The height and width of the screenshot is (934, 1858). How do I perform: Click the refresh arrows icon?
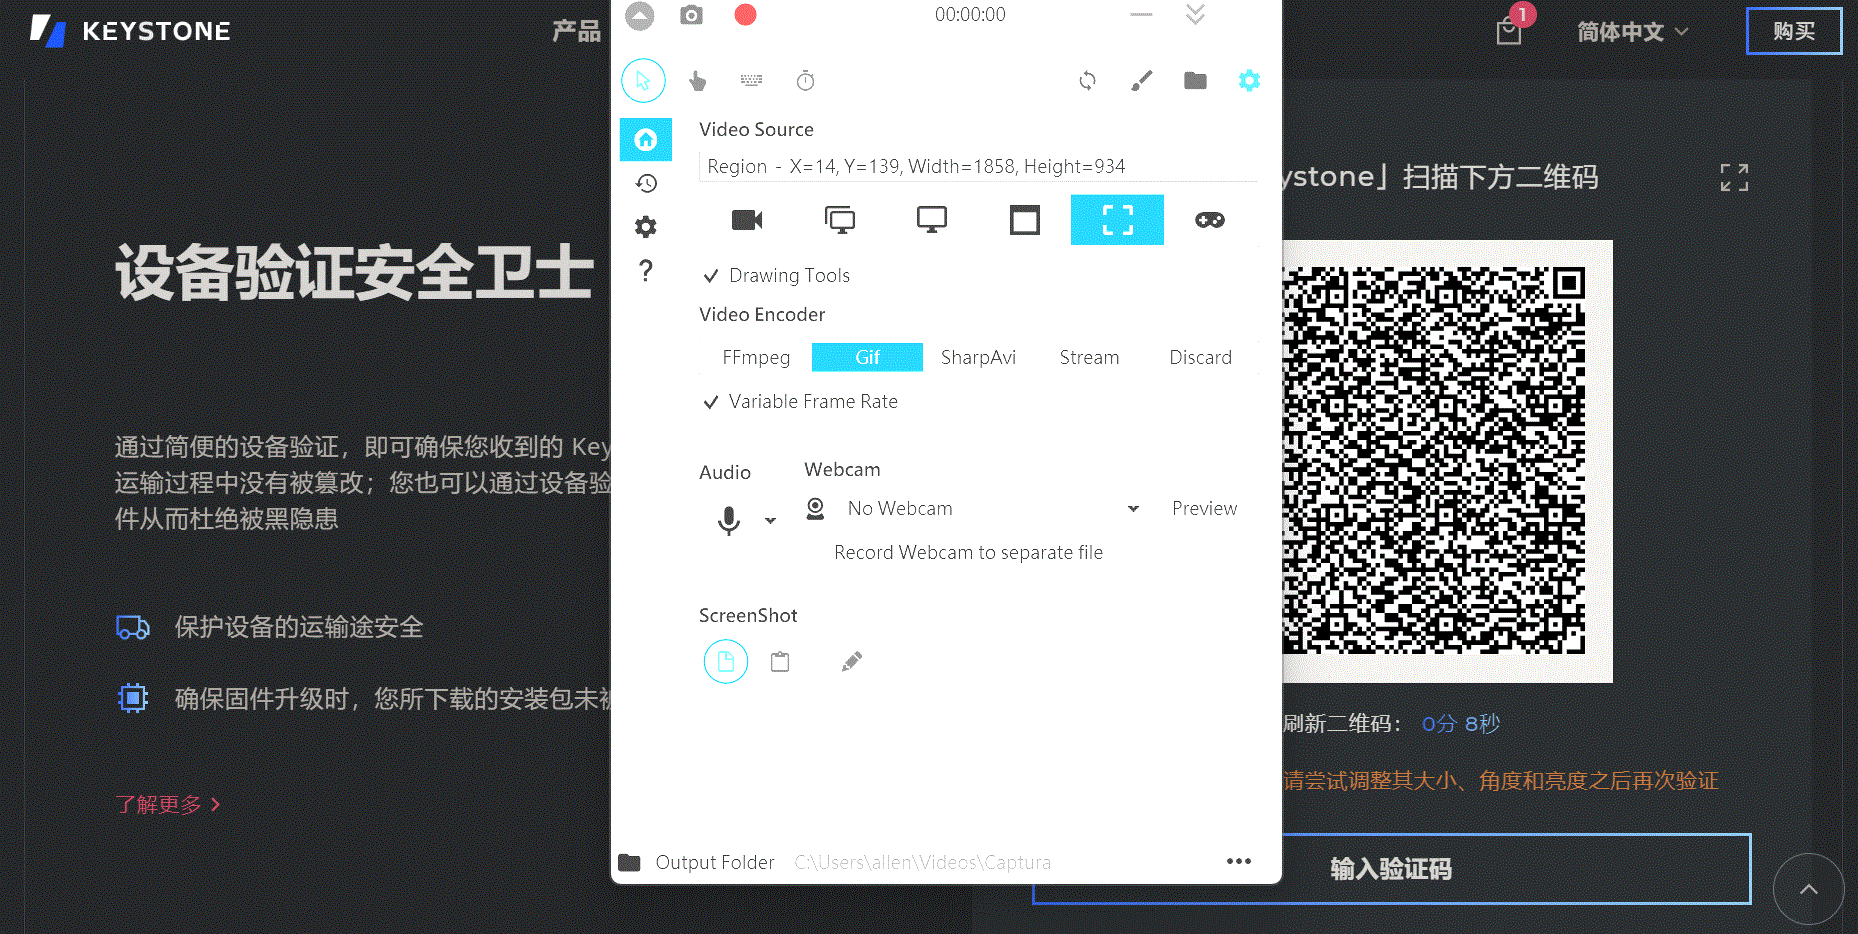(1088, 81)
